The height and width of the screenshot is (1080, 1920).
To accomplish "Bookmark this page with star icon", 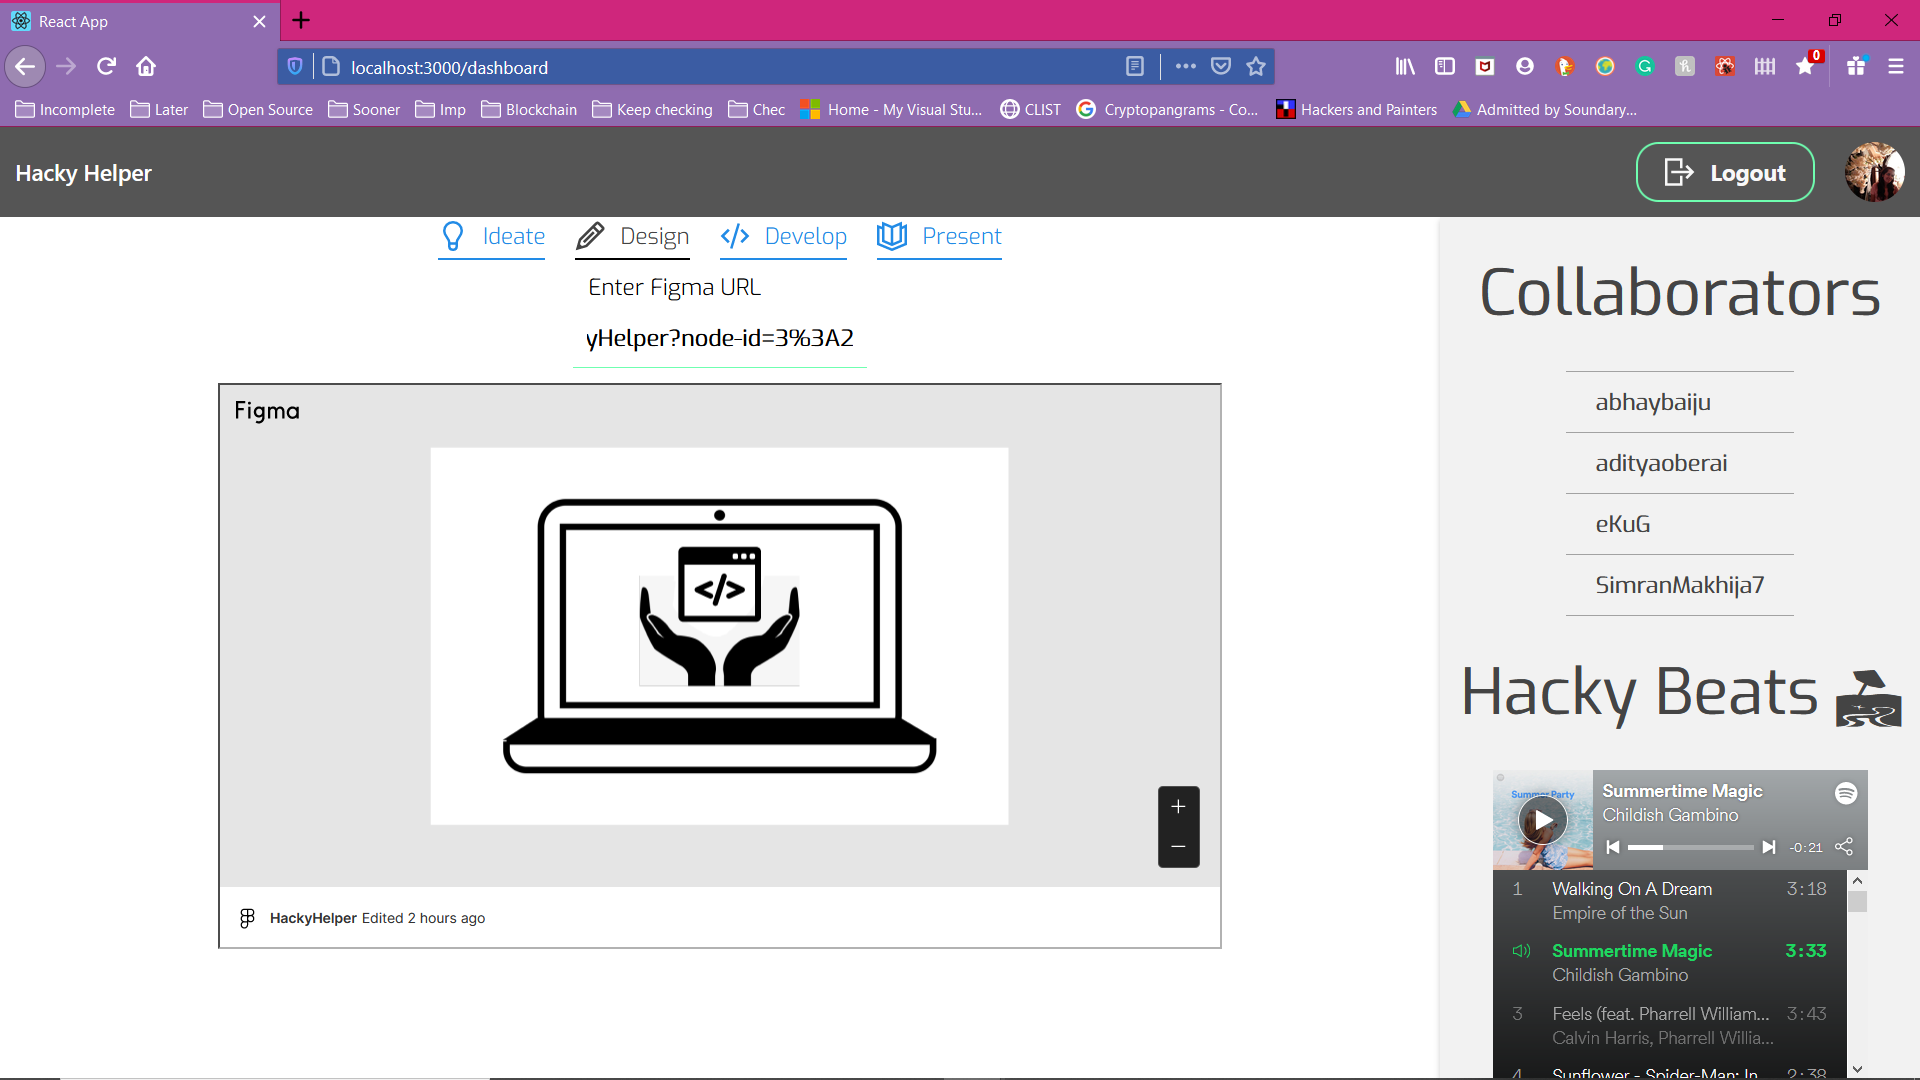I will [x=1256, y=67].
